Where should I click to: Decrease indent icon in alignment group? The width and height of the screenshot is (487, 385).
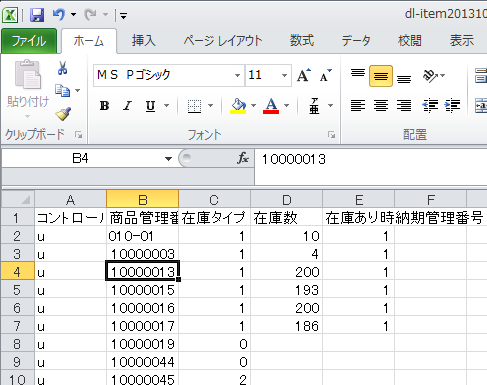click(430, 106)
